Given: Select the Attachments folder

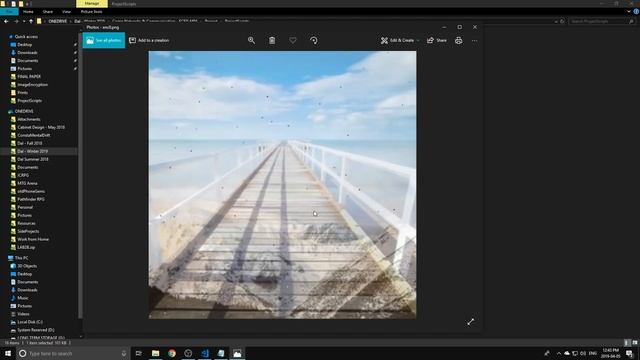Looking at the screenshot, I should (29, 119).
